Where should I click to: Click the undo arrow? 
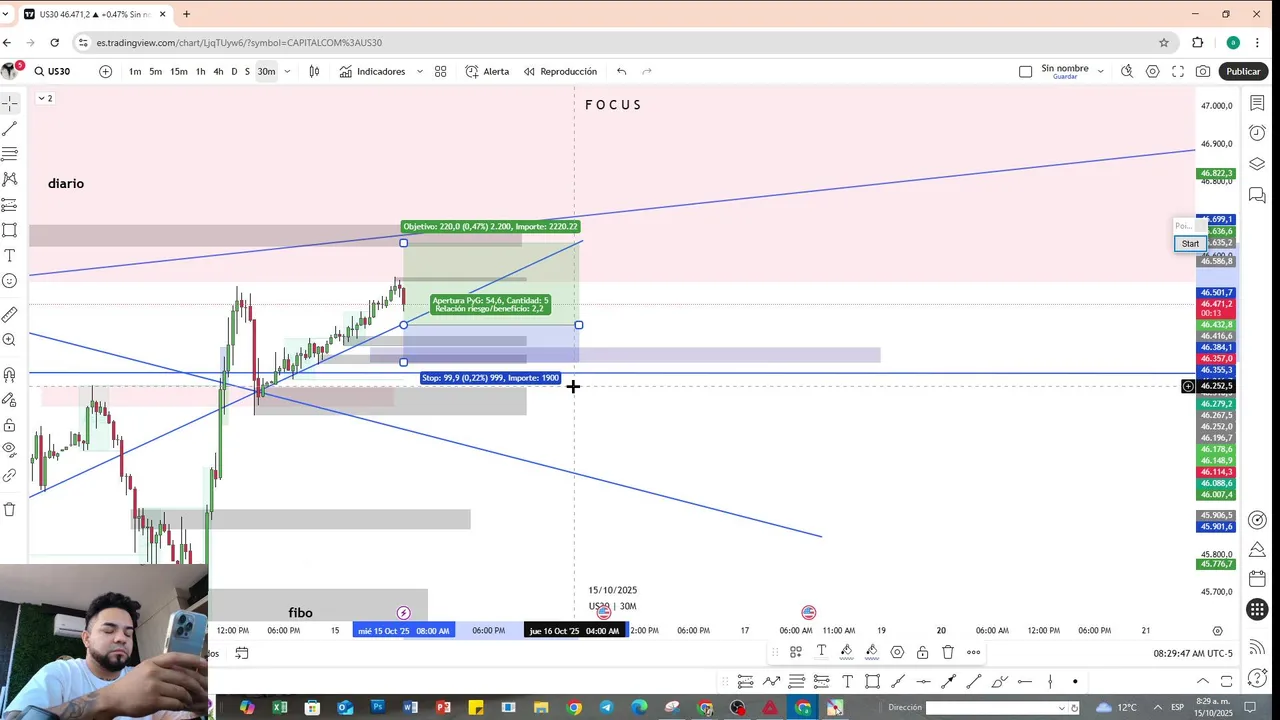click(622, 71)
